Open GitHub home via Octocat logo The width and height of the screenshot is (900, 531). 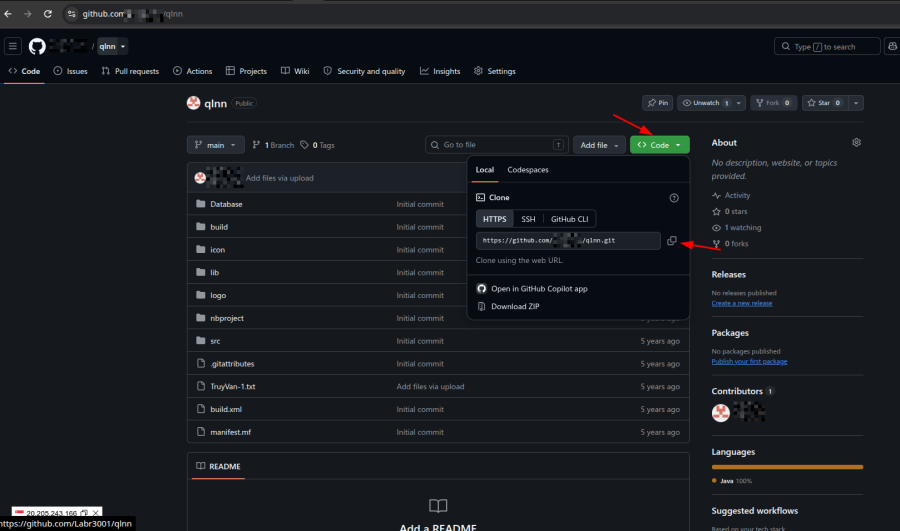click(x=37, y=46)
